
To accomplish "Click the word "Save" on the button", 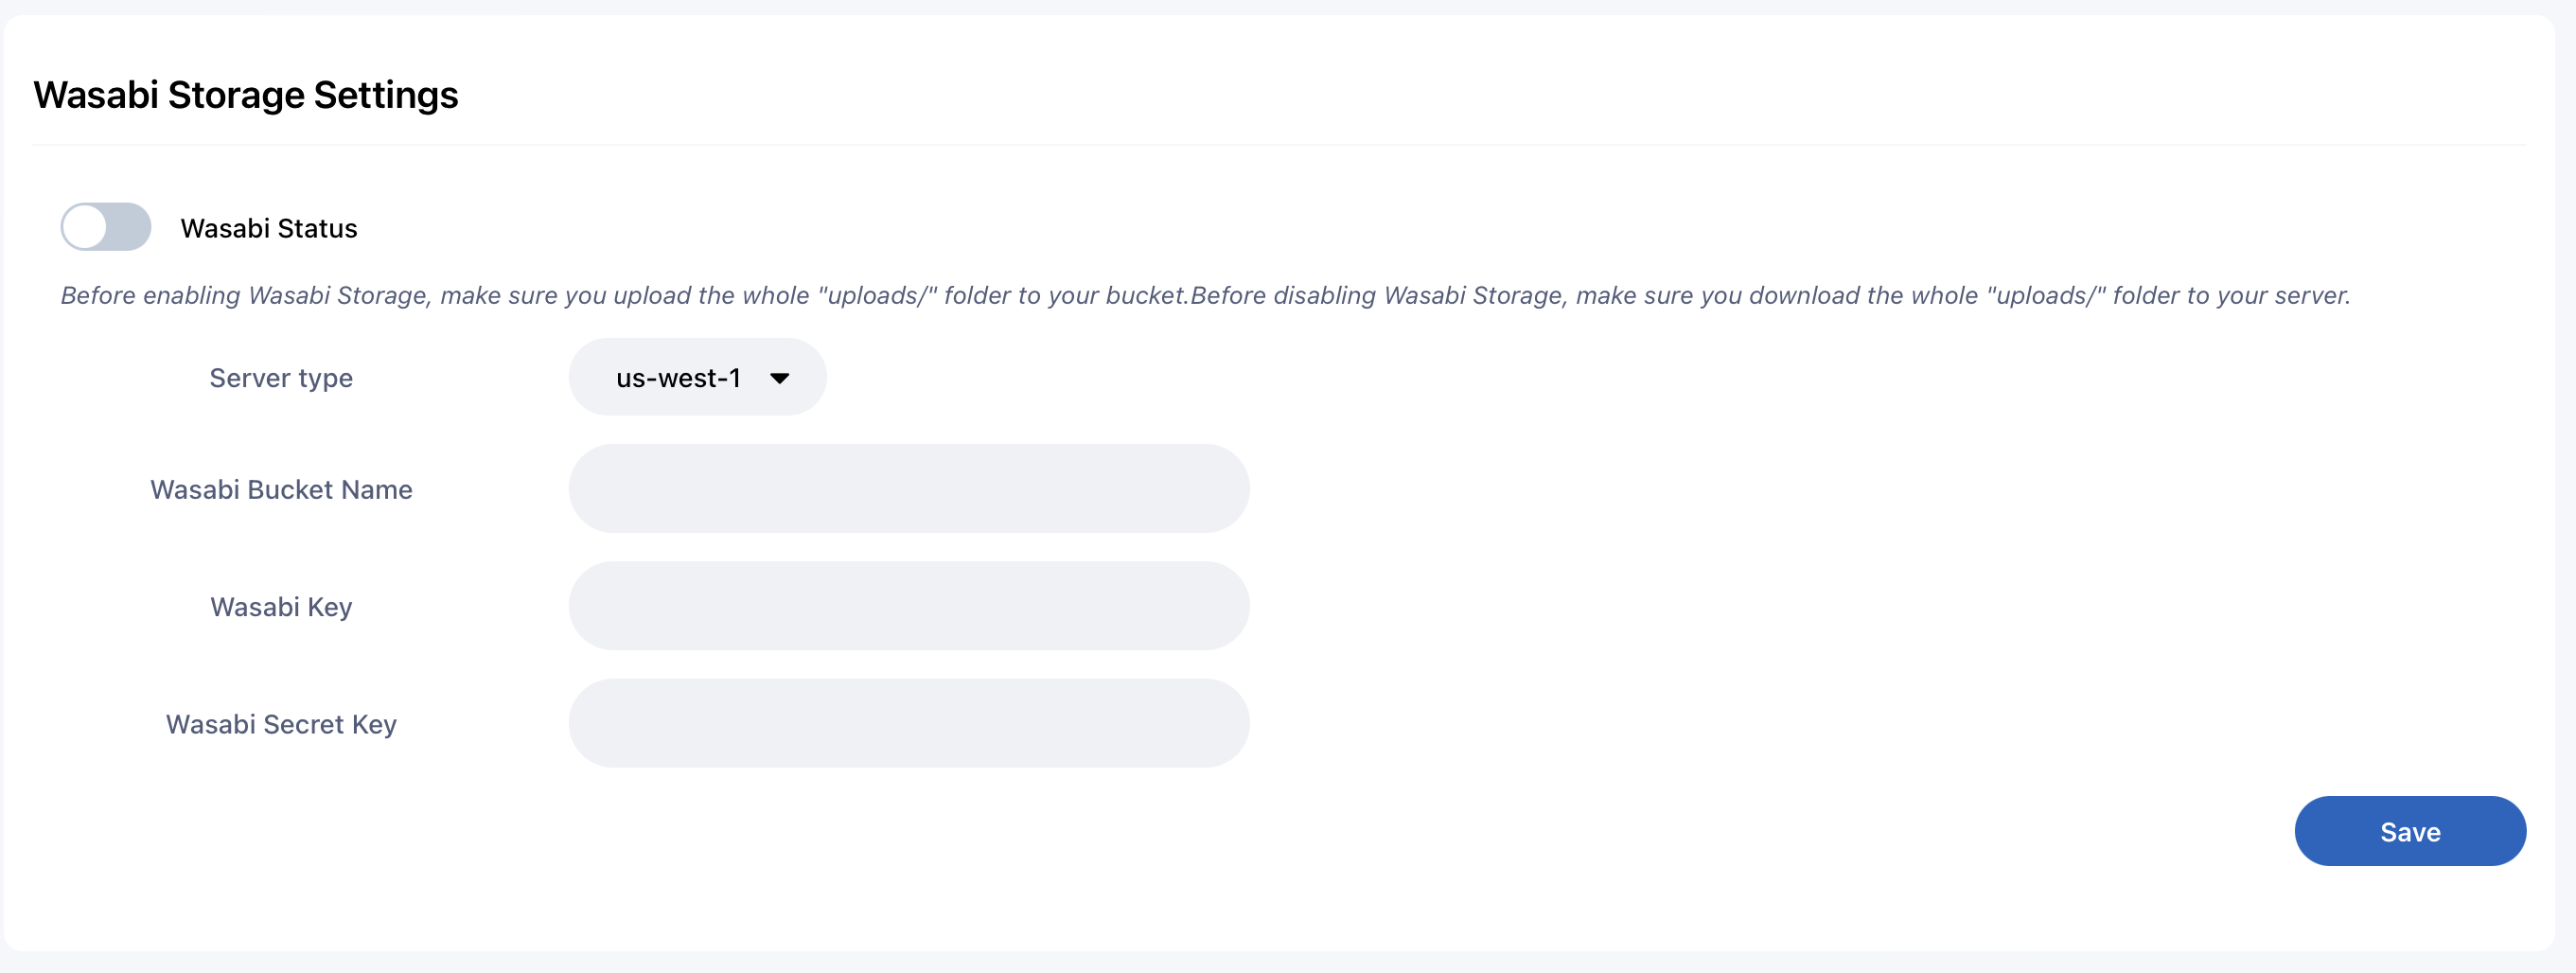I will click(2409, 832).
